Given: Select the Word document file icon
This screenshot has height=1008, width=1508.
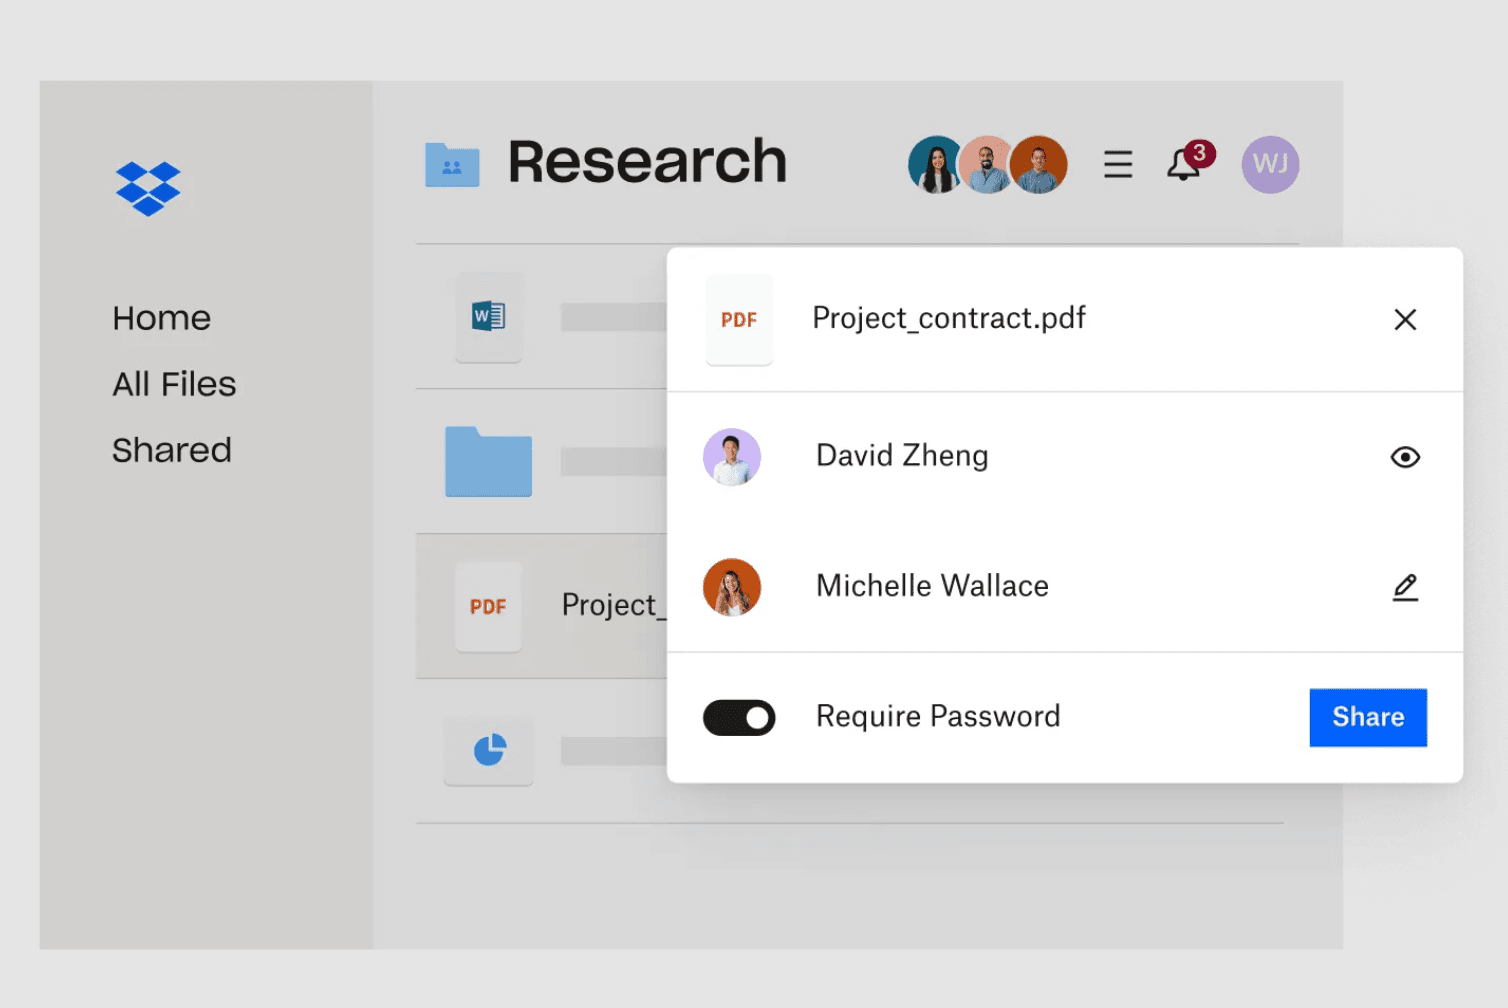Looking at the screenshot, I should [x=489, y=317].
